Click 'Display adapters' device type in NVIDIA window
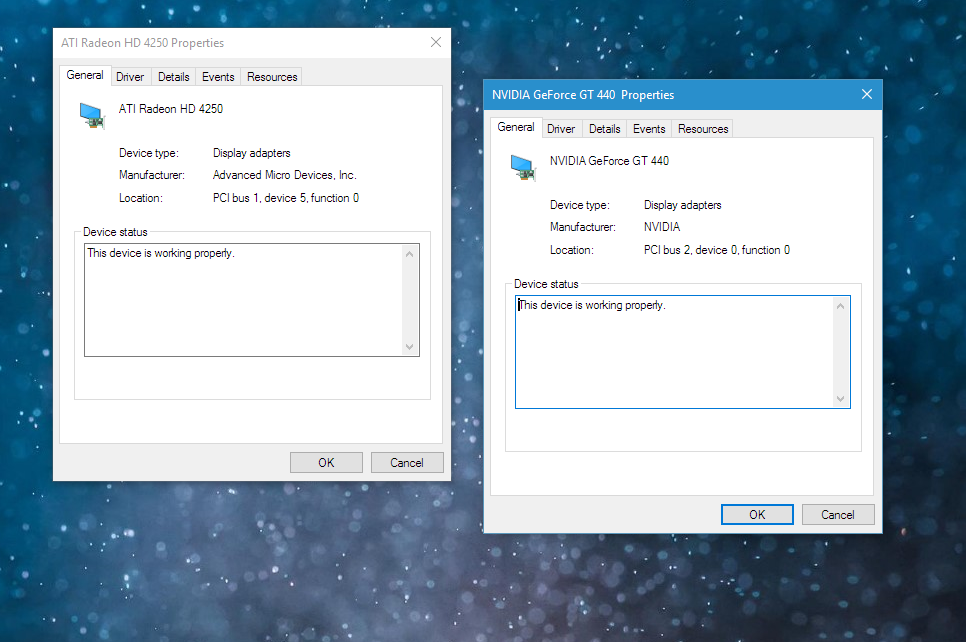The image size is (966, 642). 683,205
